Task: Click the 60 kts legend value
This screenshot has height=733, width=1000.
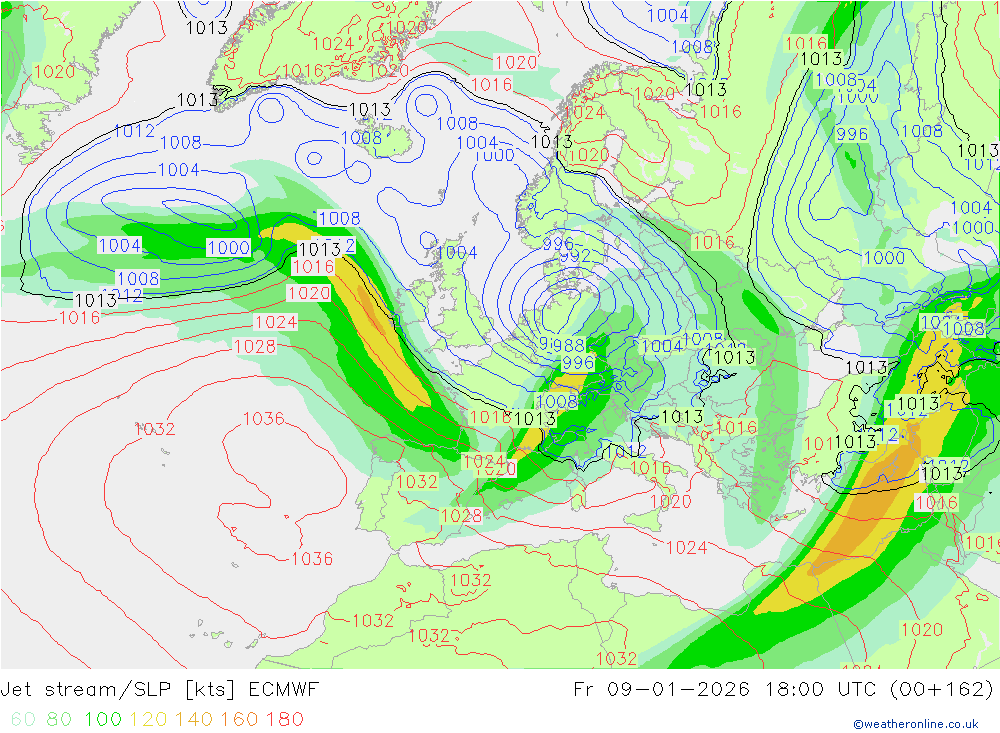Action: [23, 719]
